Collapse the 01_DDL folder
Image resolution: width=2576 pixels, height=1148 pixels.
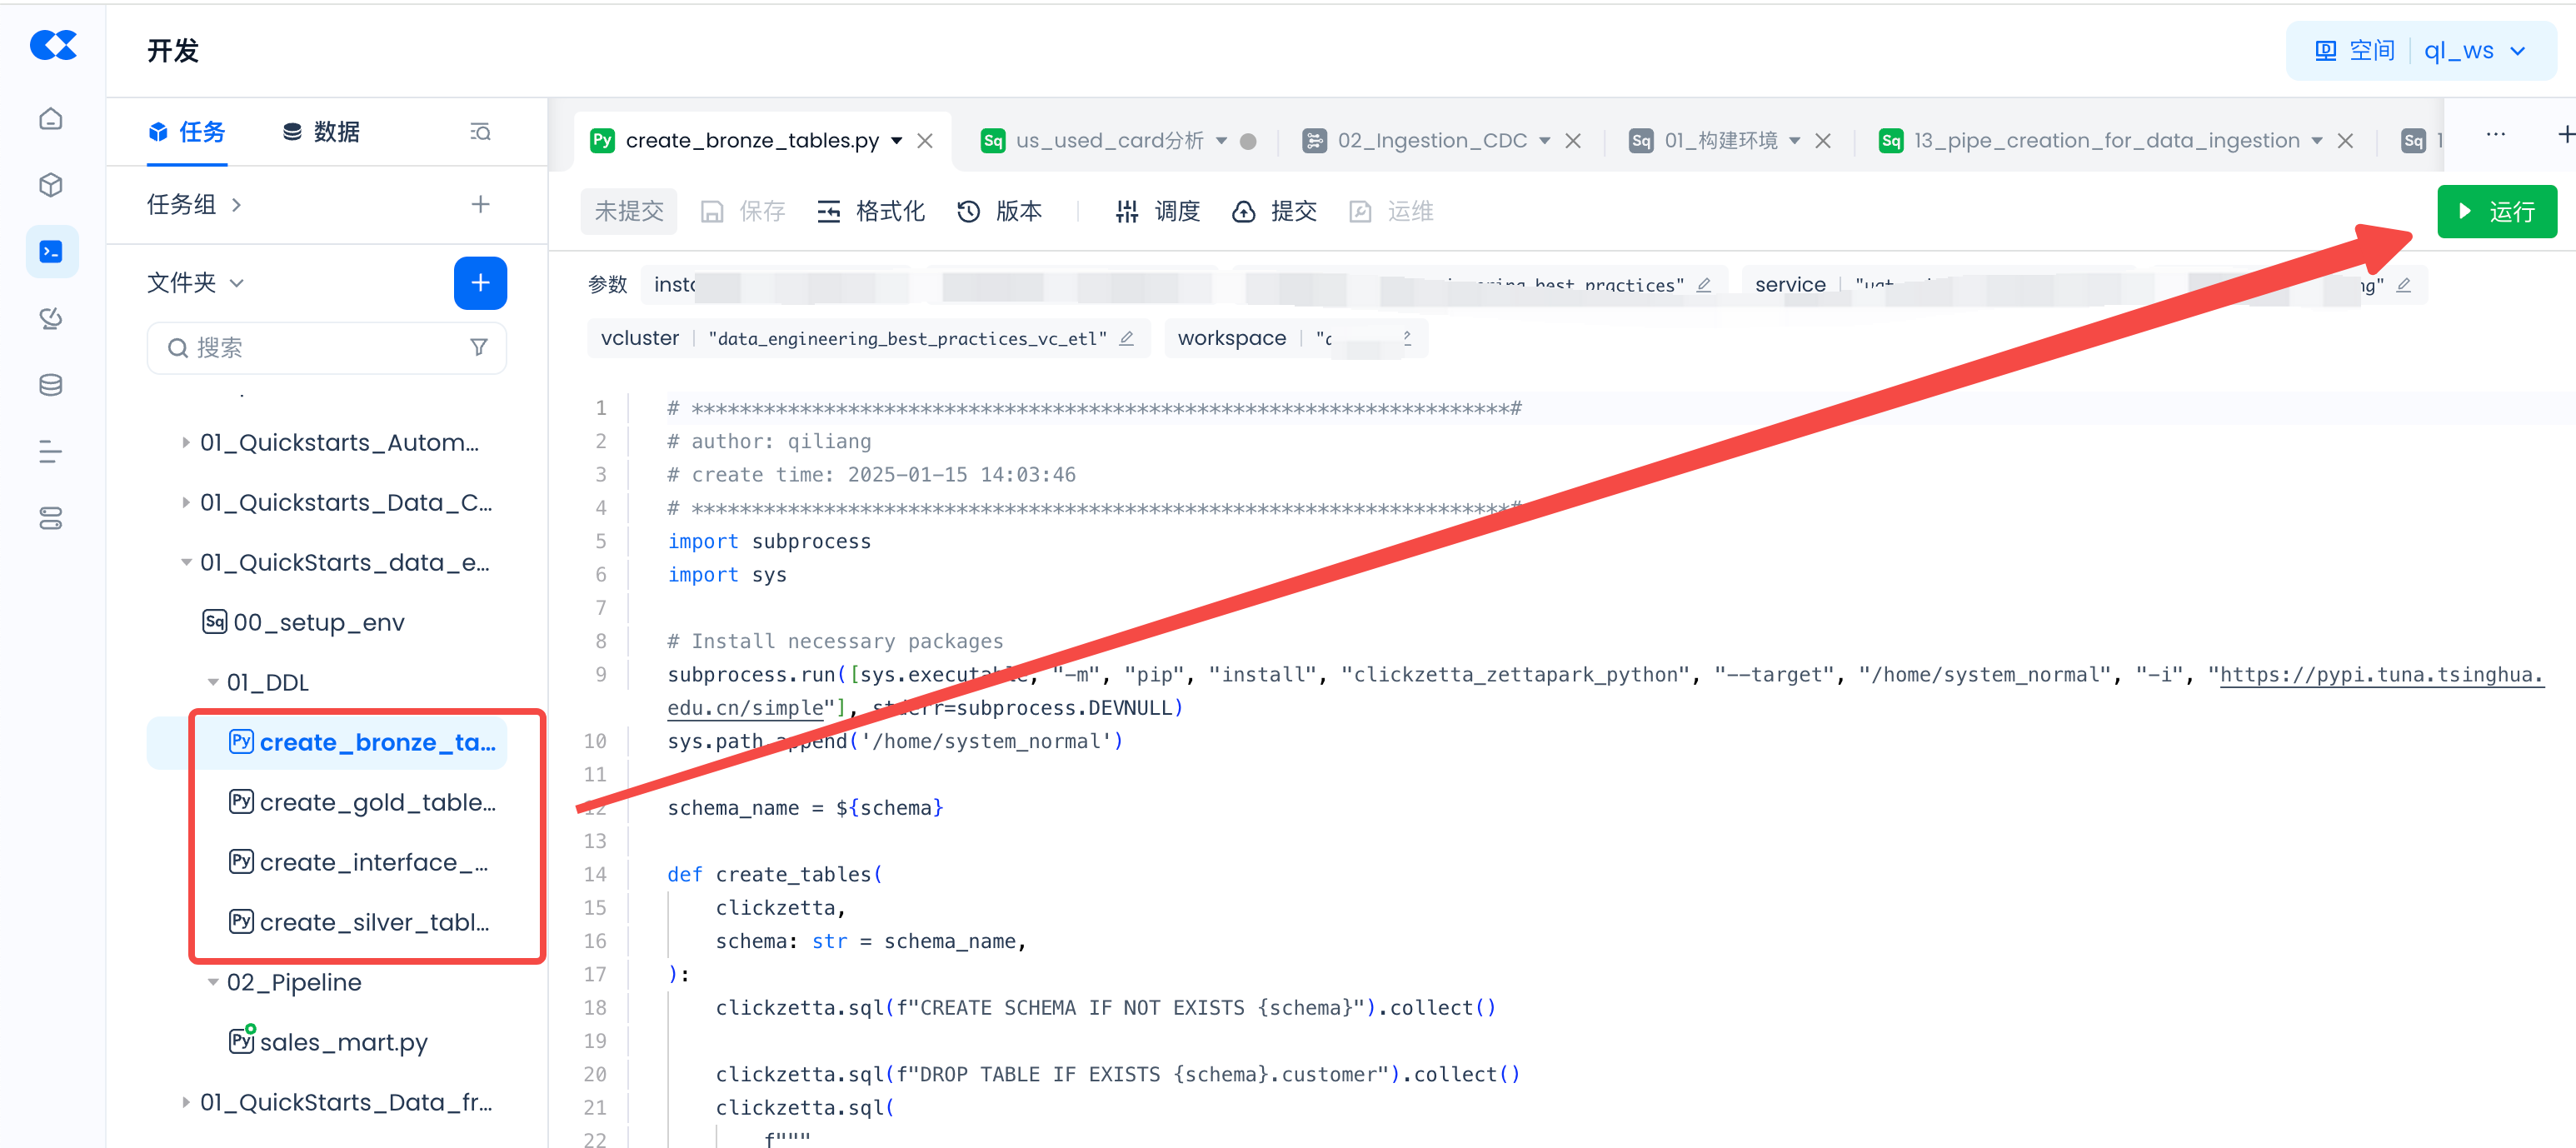[x=213, y=682]
